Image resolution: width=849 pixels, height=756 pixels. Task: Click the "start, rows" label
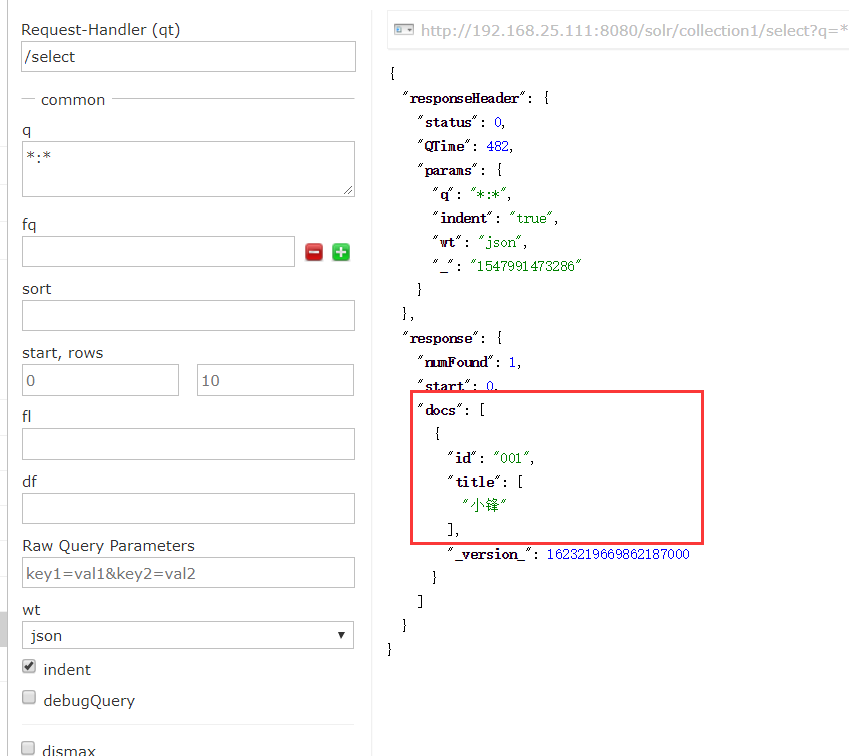63,353
